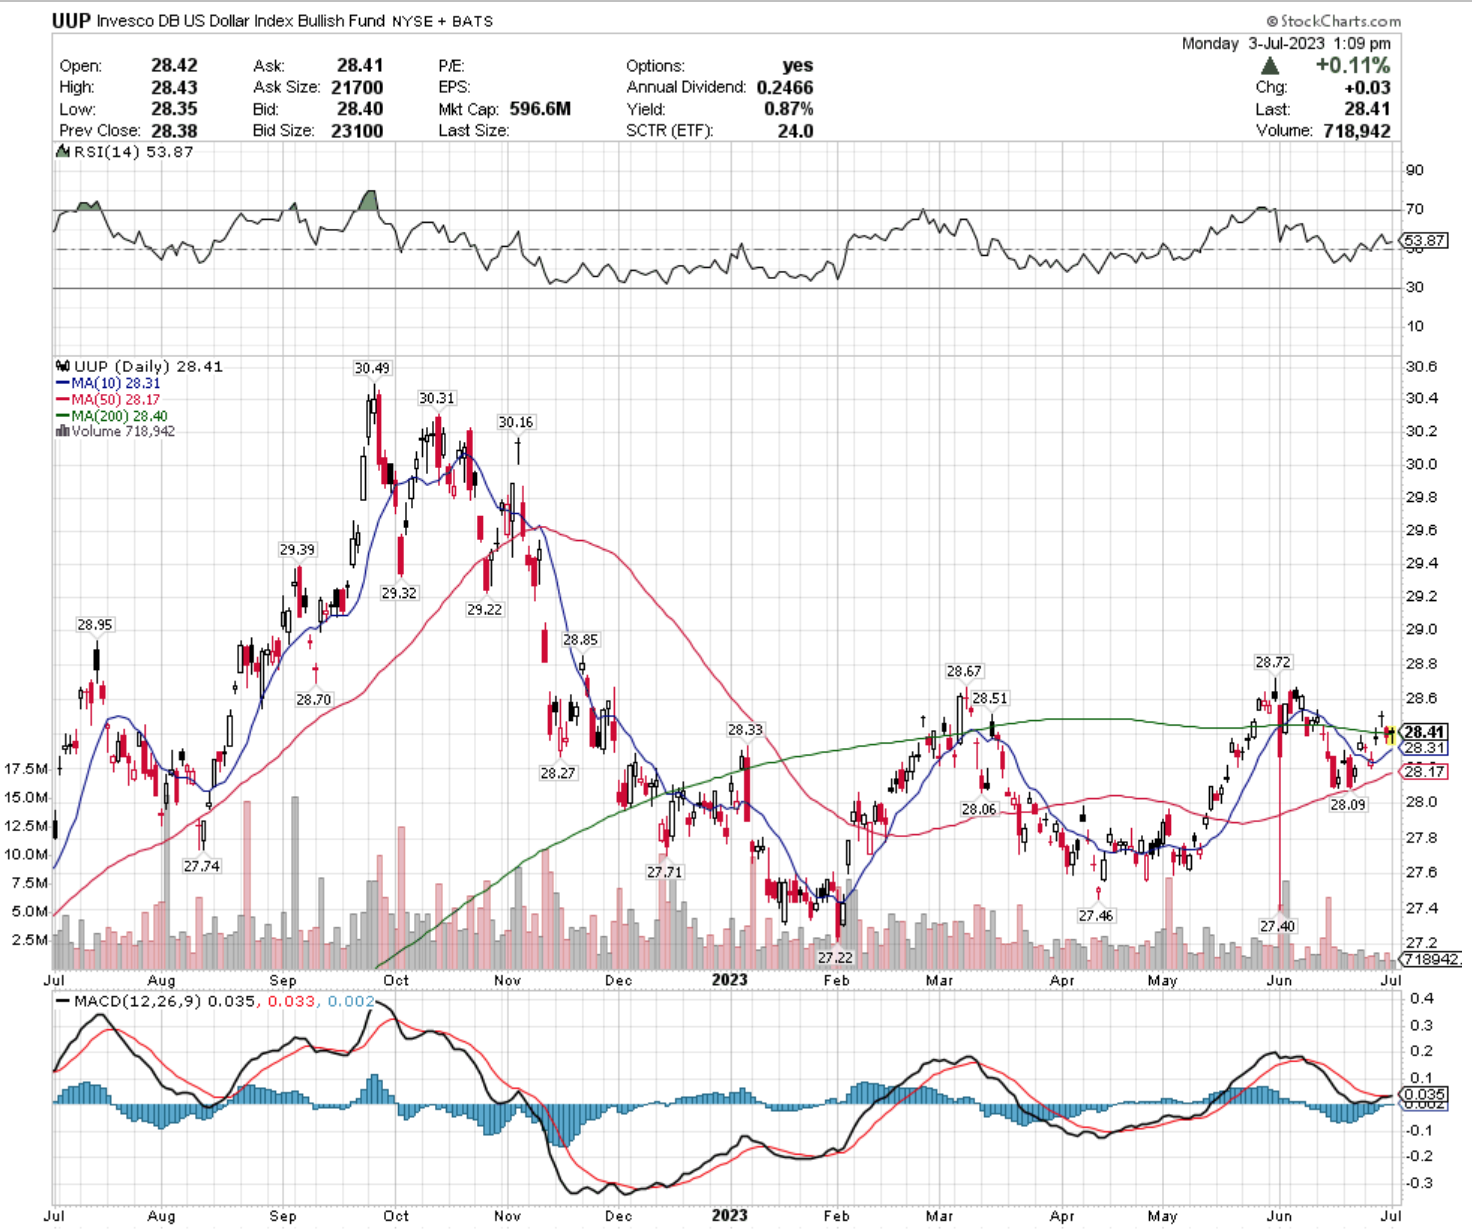Click the 'Volume 718,942' legend entry

123,431
